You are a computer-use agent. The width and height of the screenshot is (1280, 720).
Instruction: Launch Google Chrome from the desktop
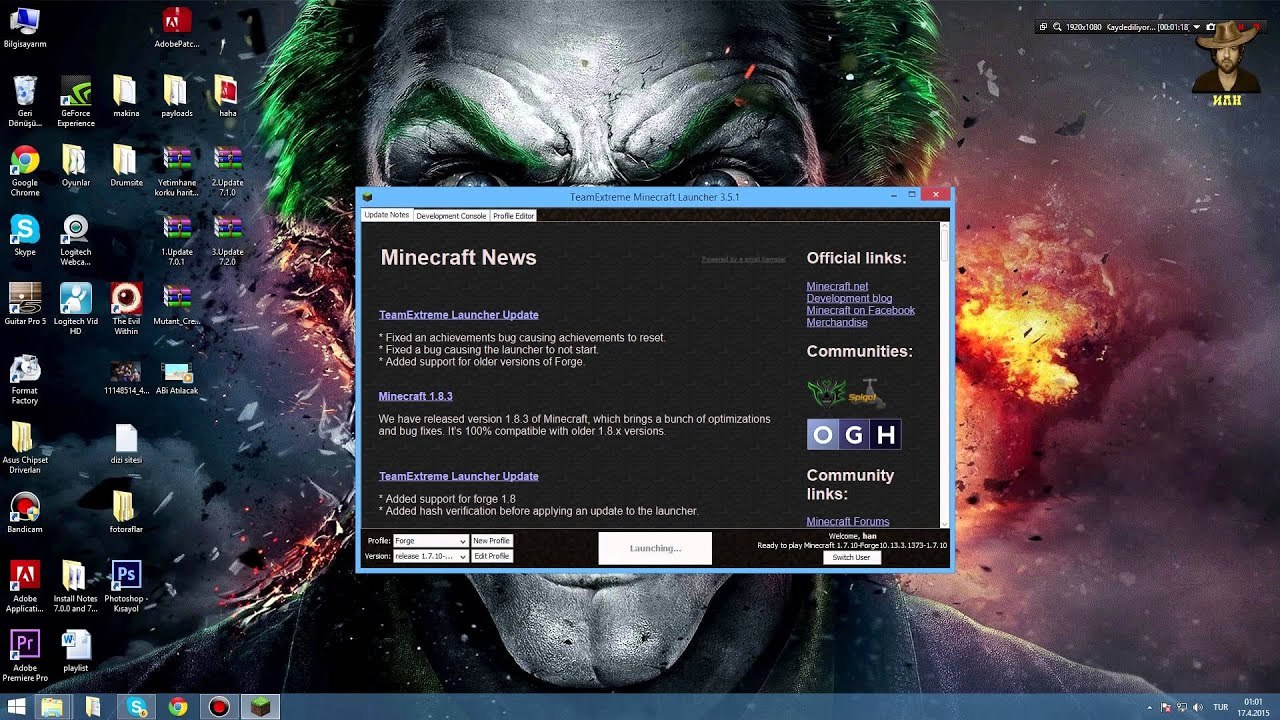(x=25, y=170)
